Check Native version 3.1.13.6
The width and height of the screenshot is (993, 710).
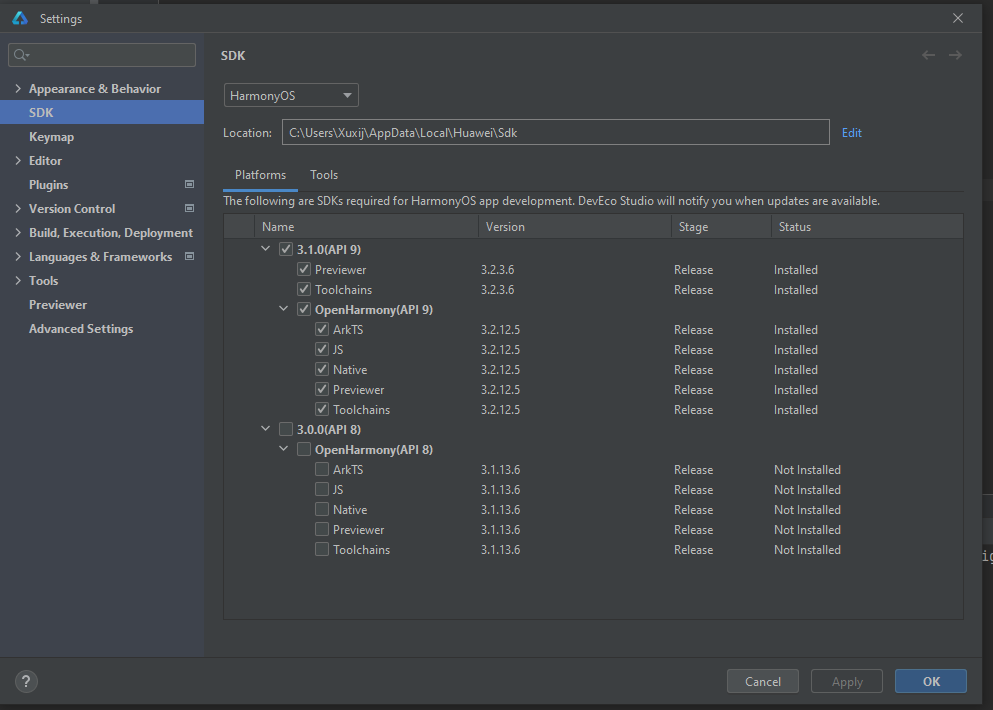322,509
